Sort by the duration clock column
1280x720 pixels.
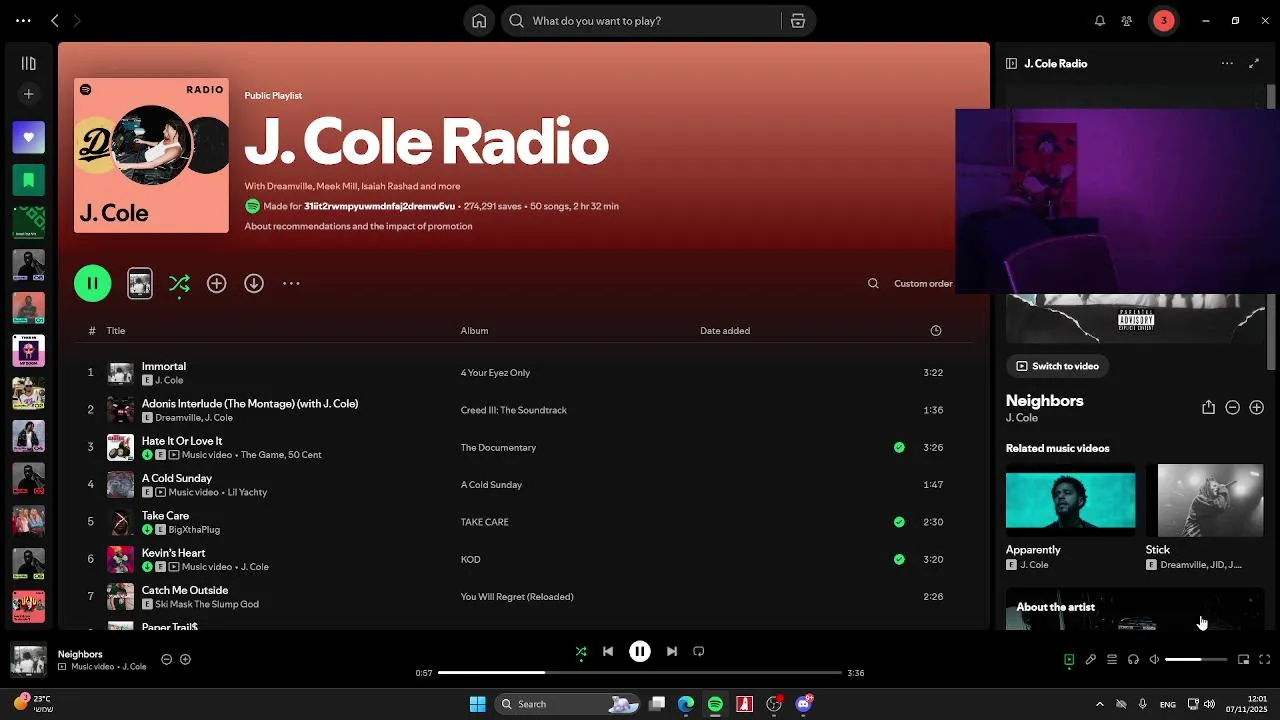[936, 331]
